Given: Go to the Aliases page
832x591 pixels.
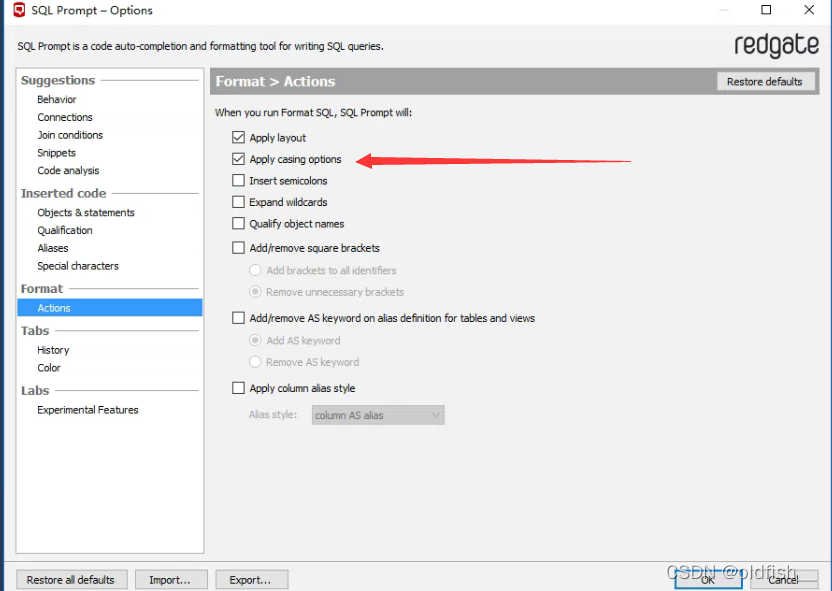Looking at the screenshot, I should tap(53, 248).
